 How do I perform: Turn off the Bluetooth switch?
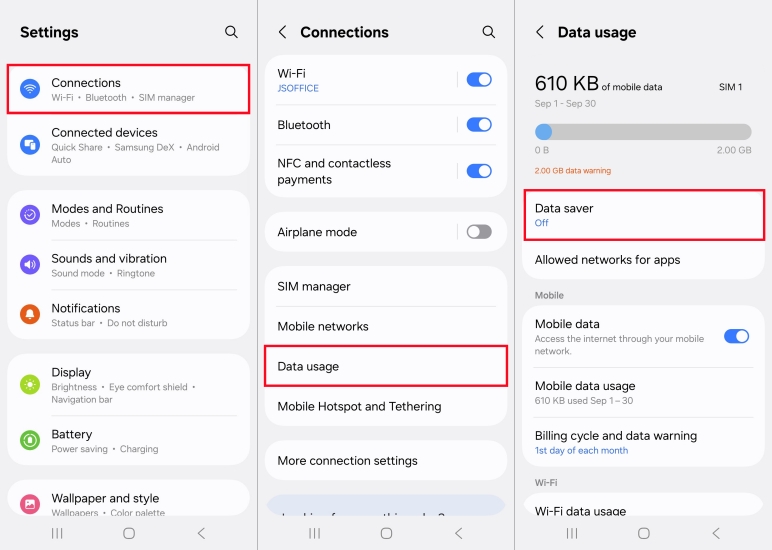(x=479, y=125)
